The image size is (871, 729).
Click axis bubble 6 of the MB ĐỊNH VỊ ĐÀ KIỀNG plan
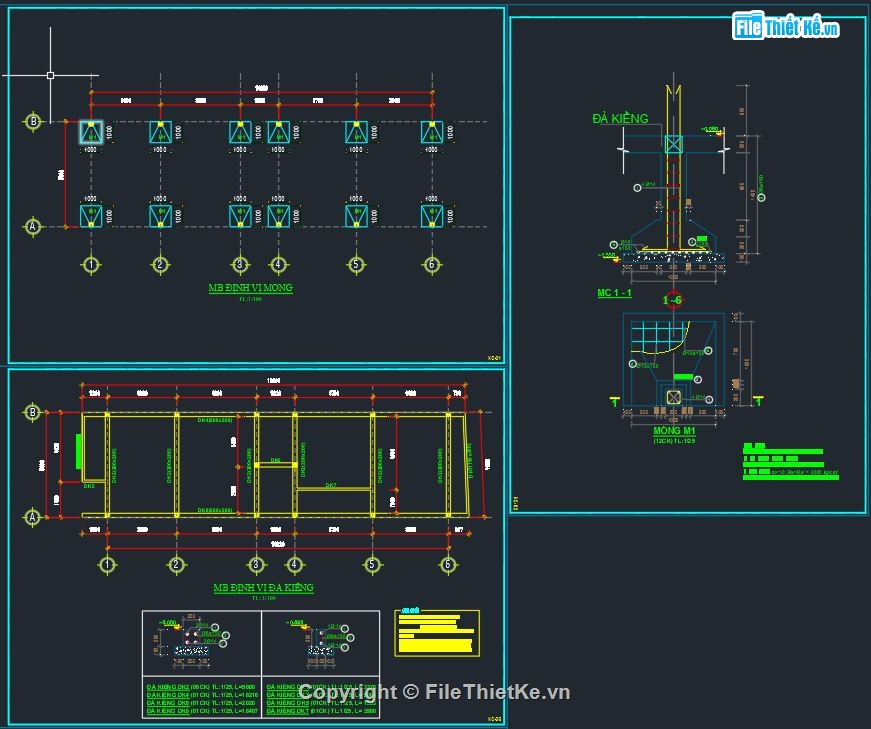448,565
